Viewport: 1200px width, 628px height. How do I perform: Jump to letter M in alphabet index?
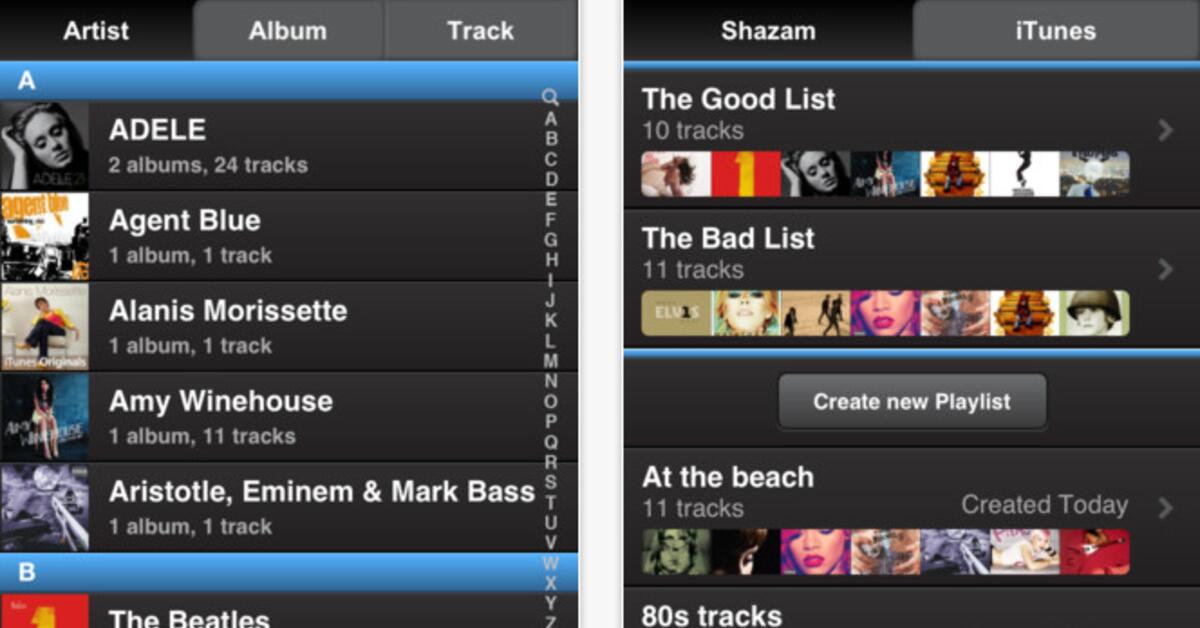pyautogui.click(x=551, y=361)
